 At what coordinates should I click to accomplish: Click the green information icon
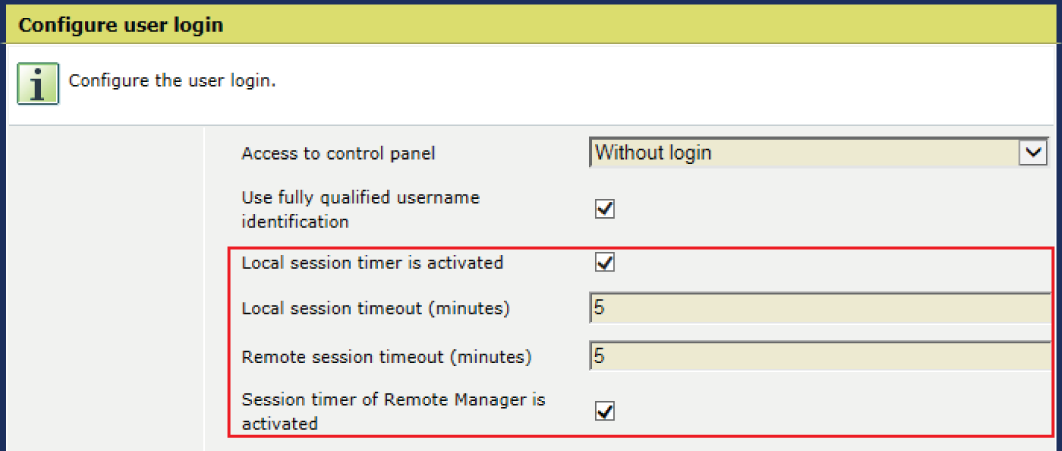[x=38, y=84]
